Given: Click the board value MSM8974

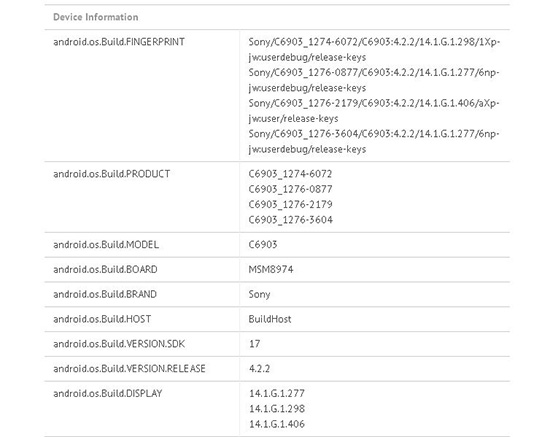Looking at the screenshot, I should pos(271,269).
